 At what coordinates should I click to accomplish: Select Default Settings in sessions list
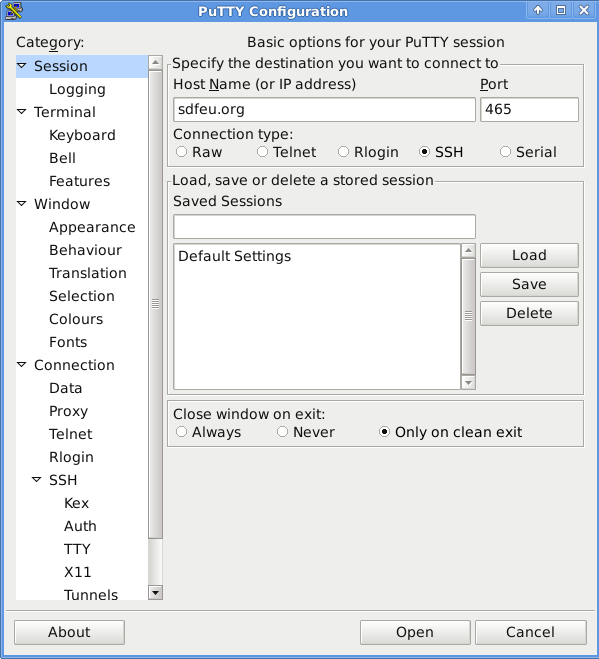pyautogui.click(x=317, y=256)
